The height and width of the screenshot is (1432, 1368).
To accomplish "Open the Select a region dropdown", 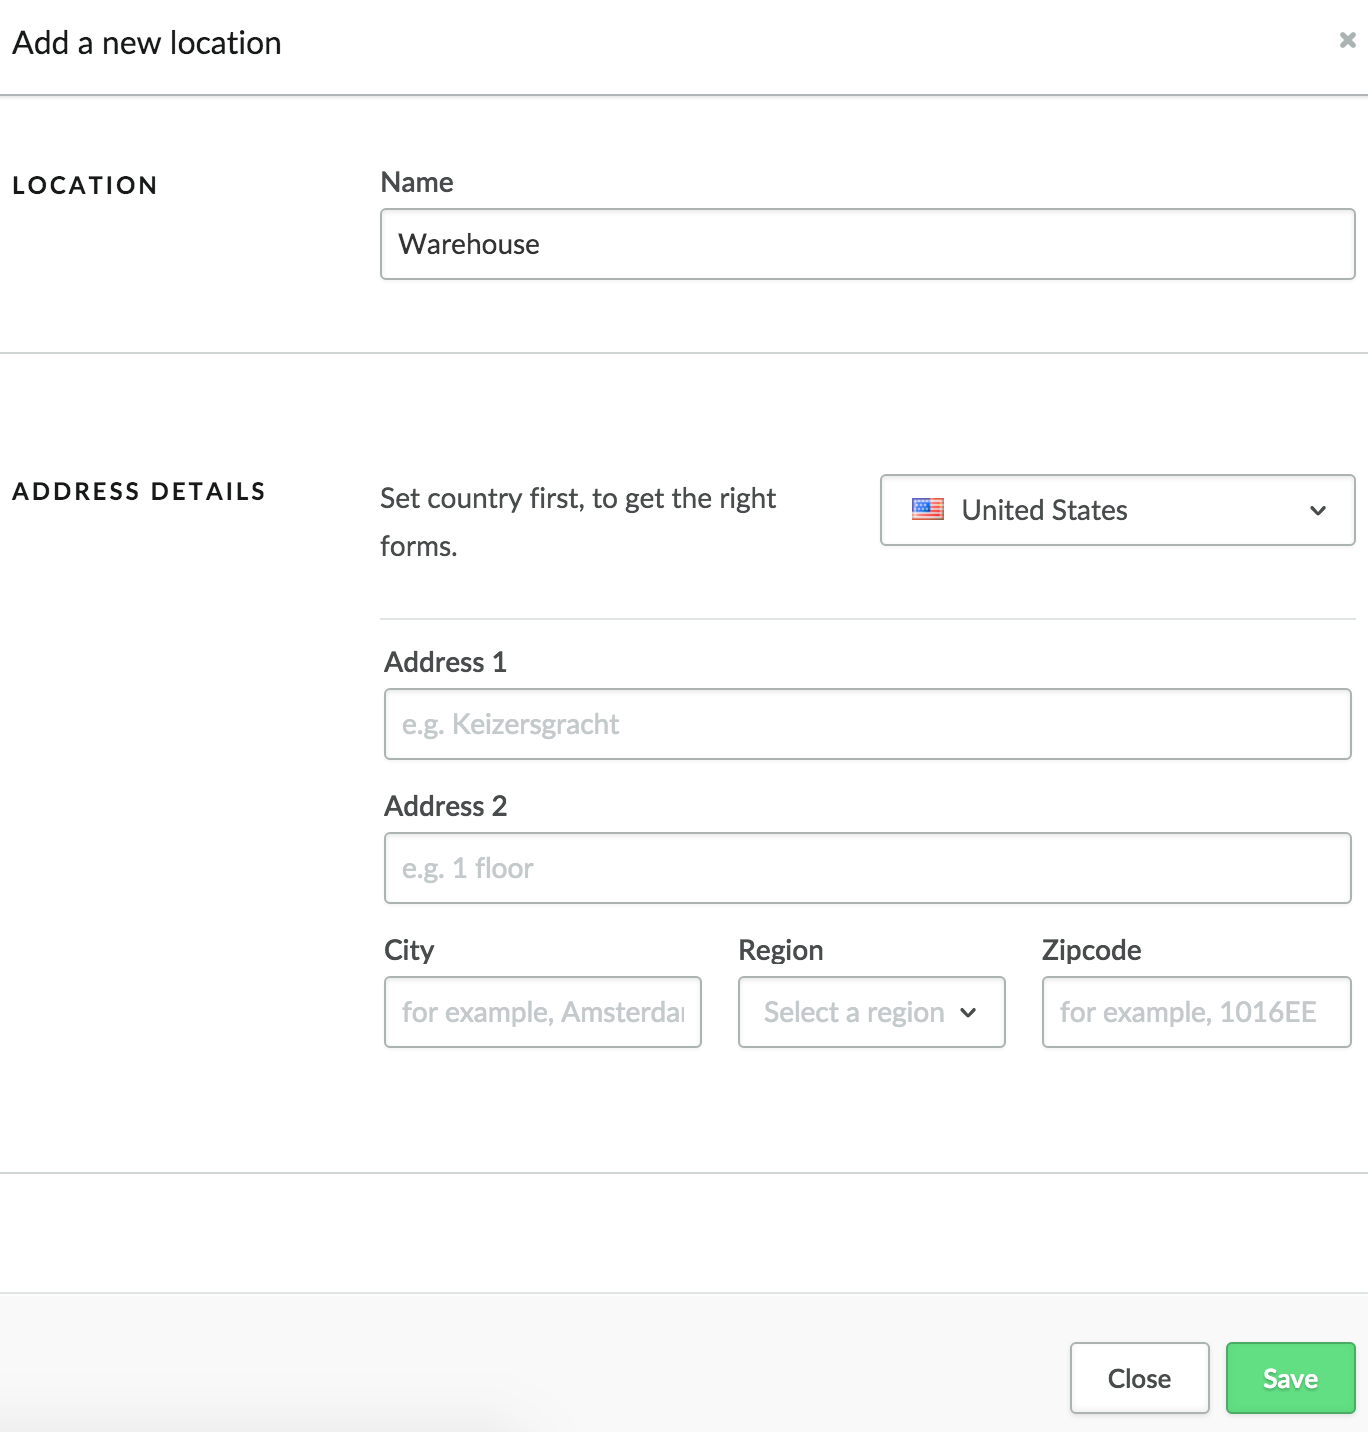I will [x=870, y=1012].
